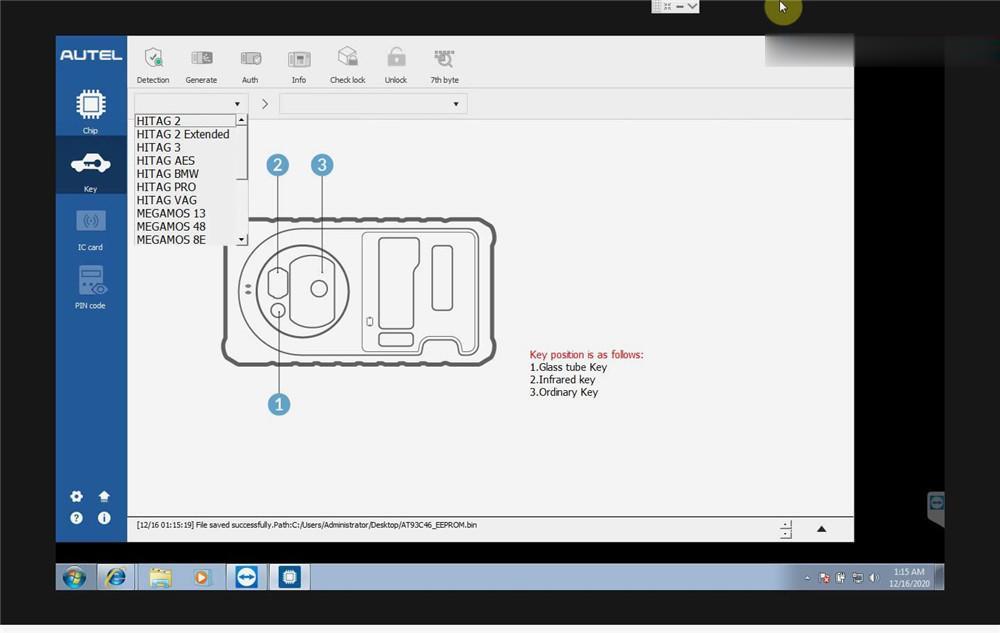The image size is (1000, 633).
Task: Open the about info icon
Action: click(105, 518)
